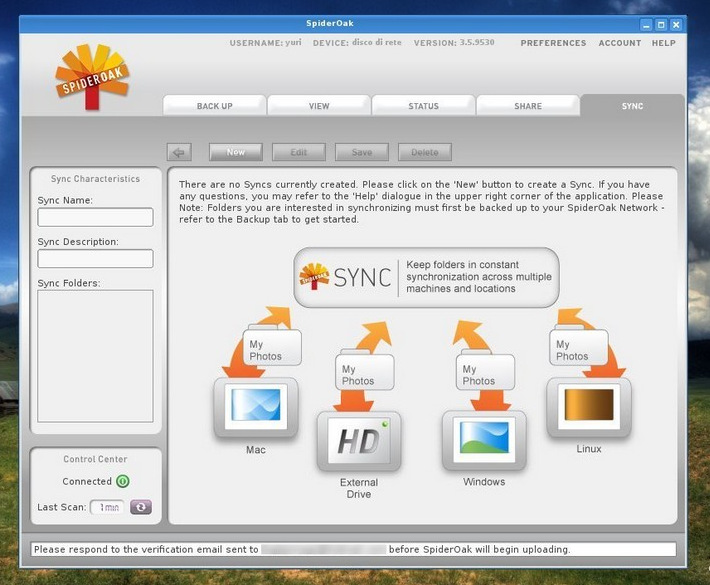Click the rescan refresh icon

click(x=141, y=507)
